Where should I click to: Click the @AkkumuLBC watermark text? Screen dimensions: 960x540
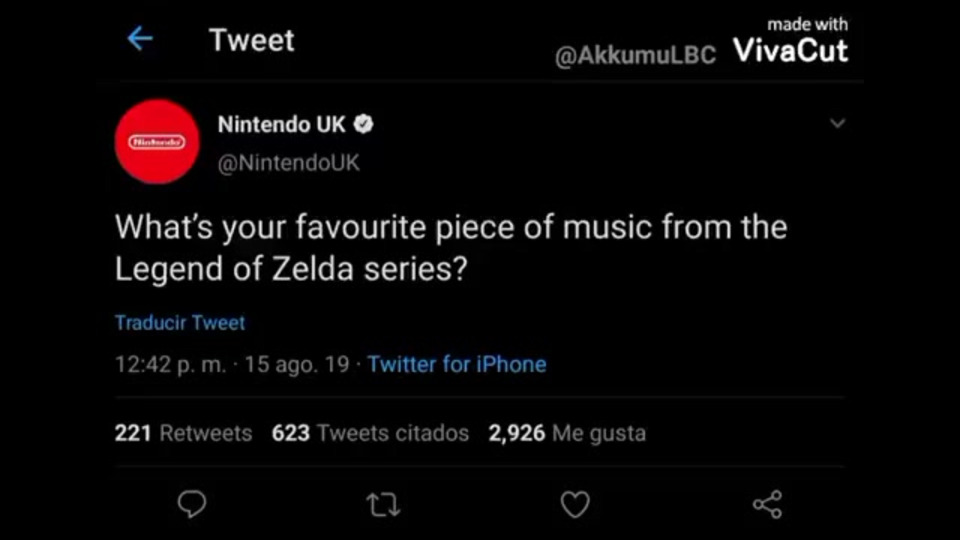(636, 56)
